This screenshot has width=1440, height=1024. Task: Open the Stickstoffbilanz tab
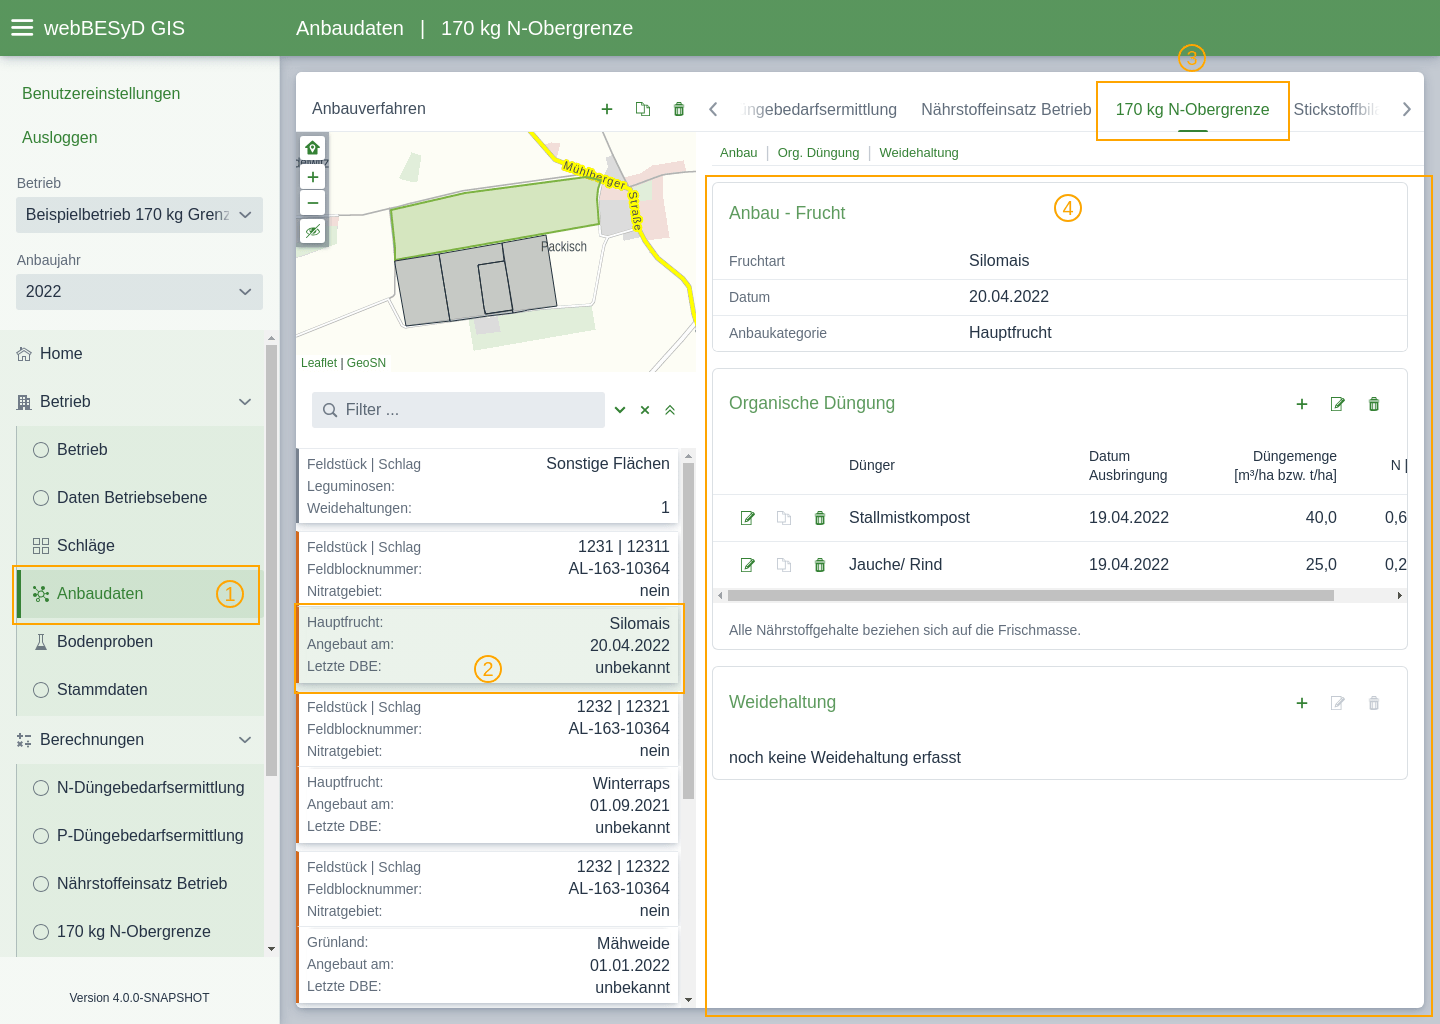(x=1336, y=109)
